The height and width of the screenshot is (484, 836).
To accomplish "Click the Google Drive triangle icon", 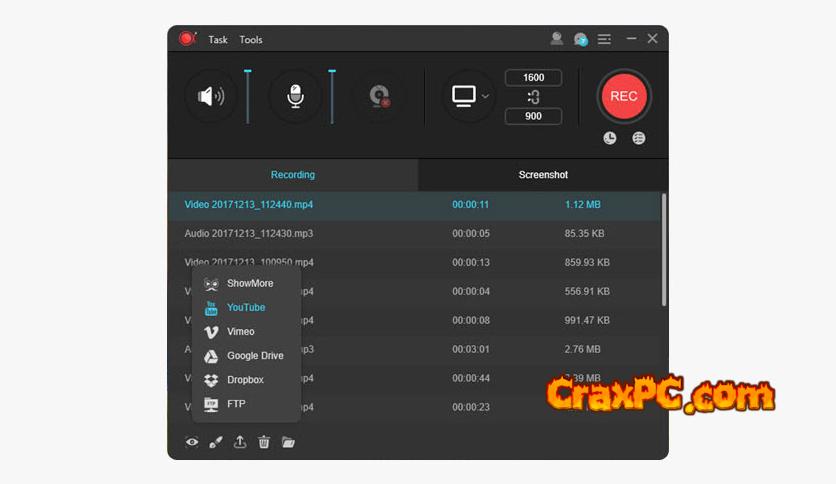I will pyautogui.click(x=211, y=356).
